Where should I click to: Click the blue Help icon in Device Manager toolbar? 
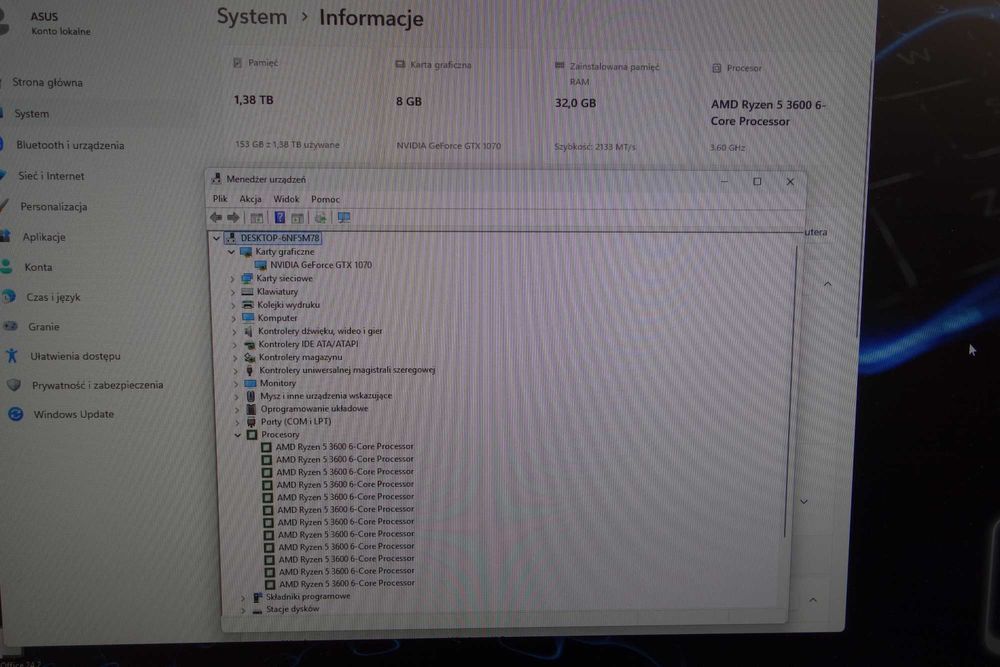[279, 217]
